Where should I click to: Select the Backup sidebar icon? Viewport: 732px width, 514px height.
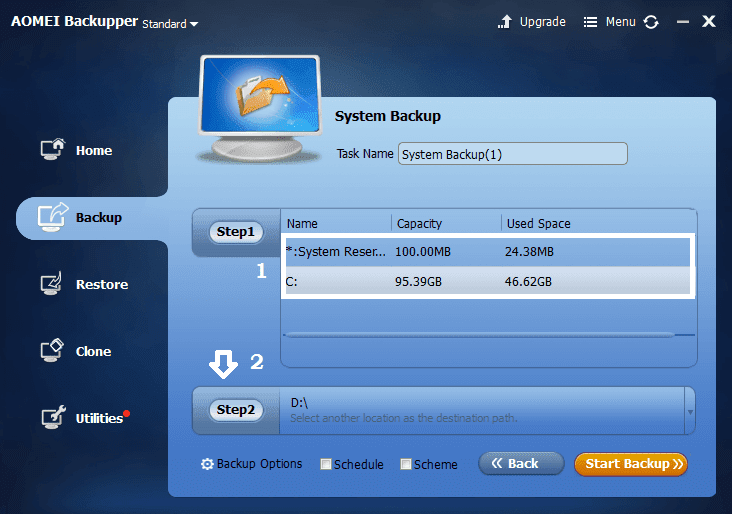[52, 217]
